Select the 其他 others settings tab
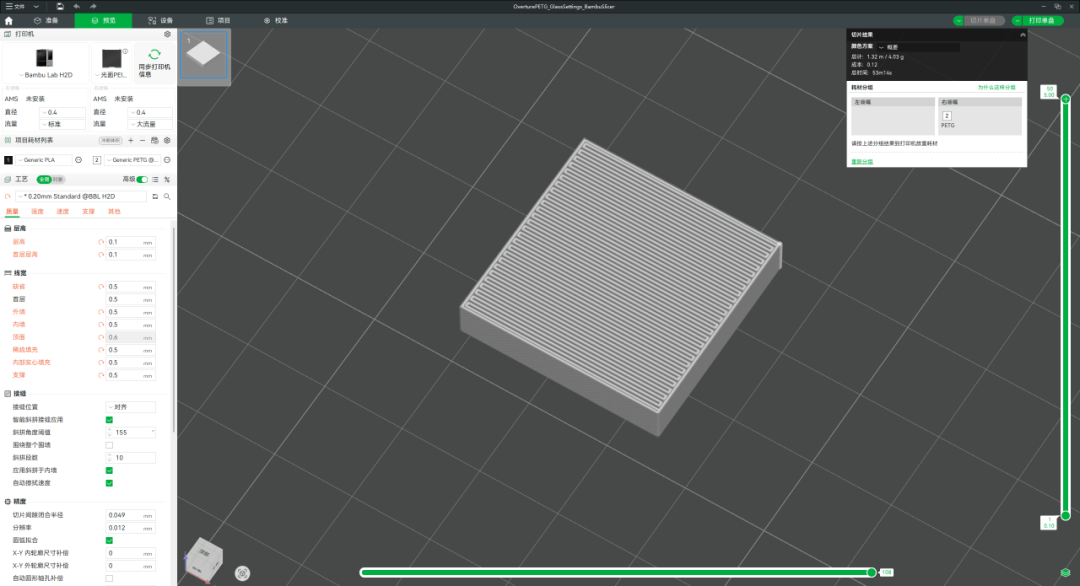The height and width of the screenshot is (586, 1080). (x=114, y=211)
